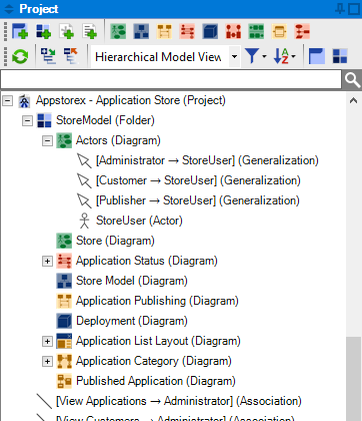
Task: Click the add model element icon
Action: pos(66,31)
